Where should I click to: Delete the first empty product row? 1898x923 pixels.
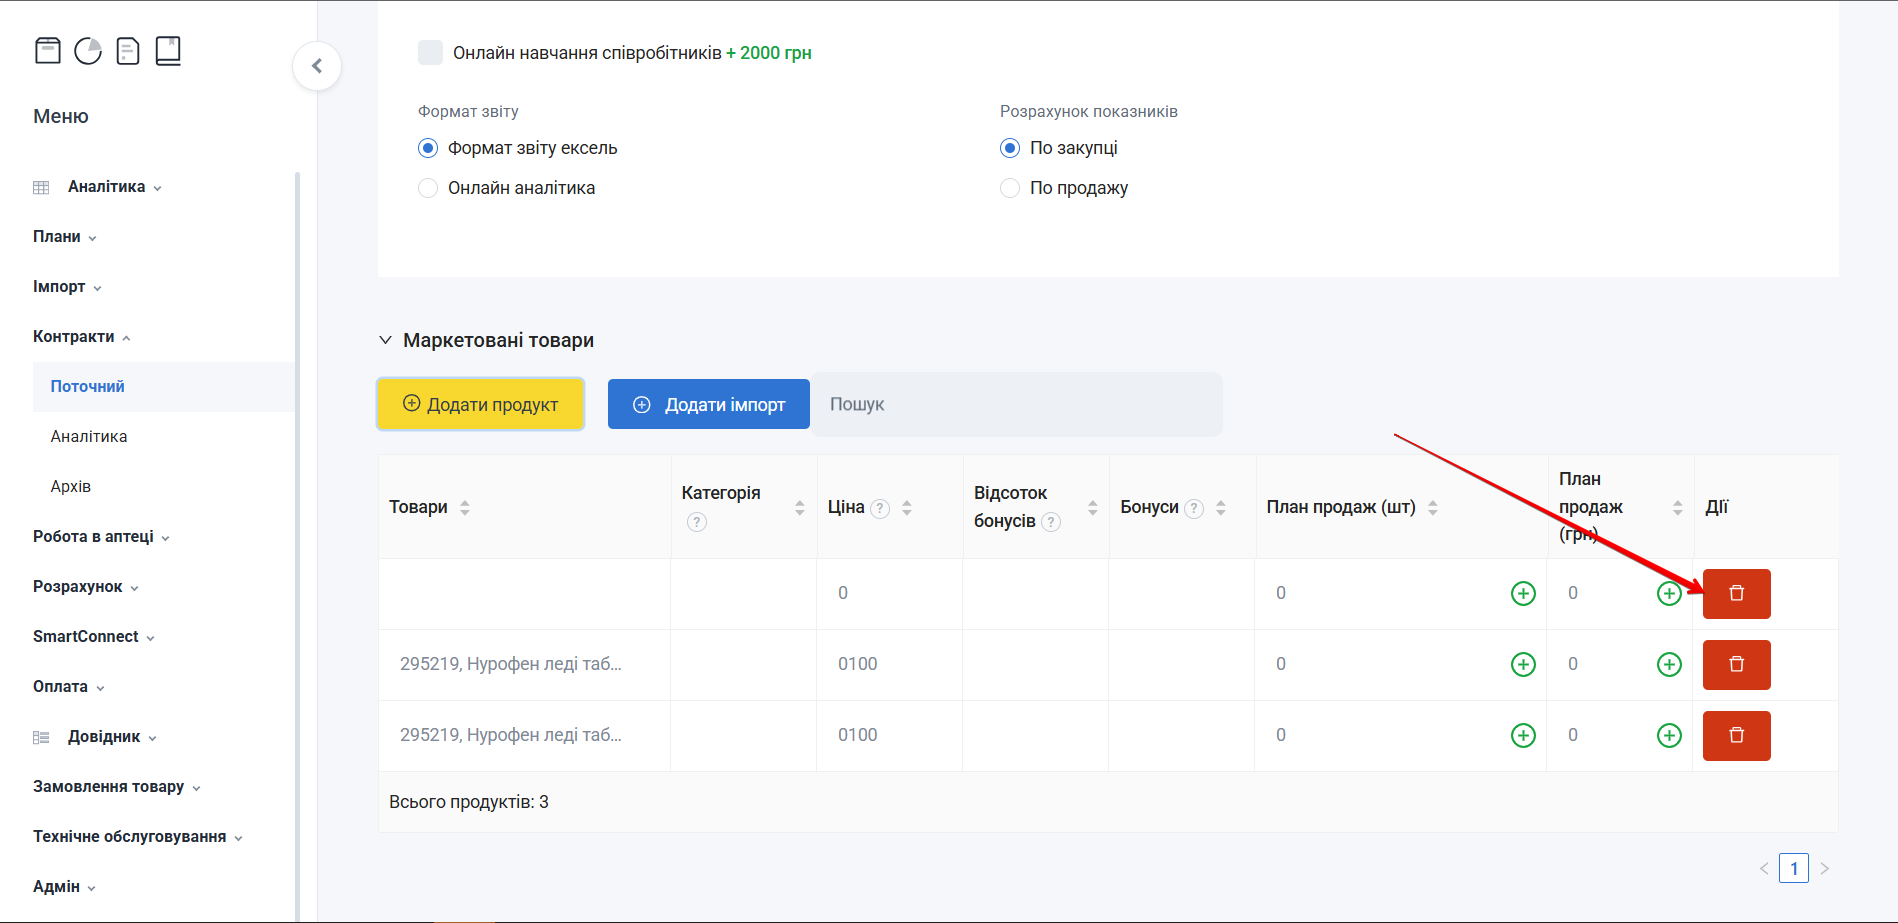click(1736, 594)
